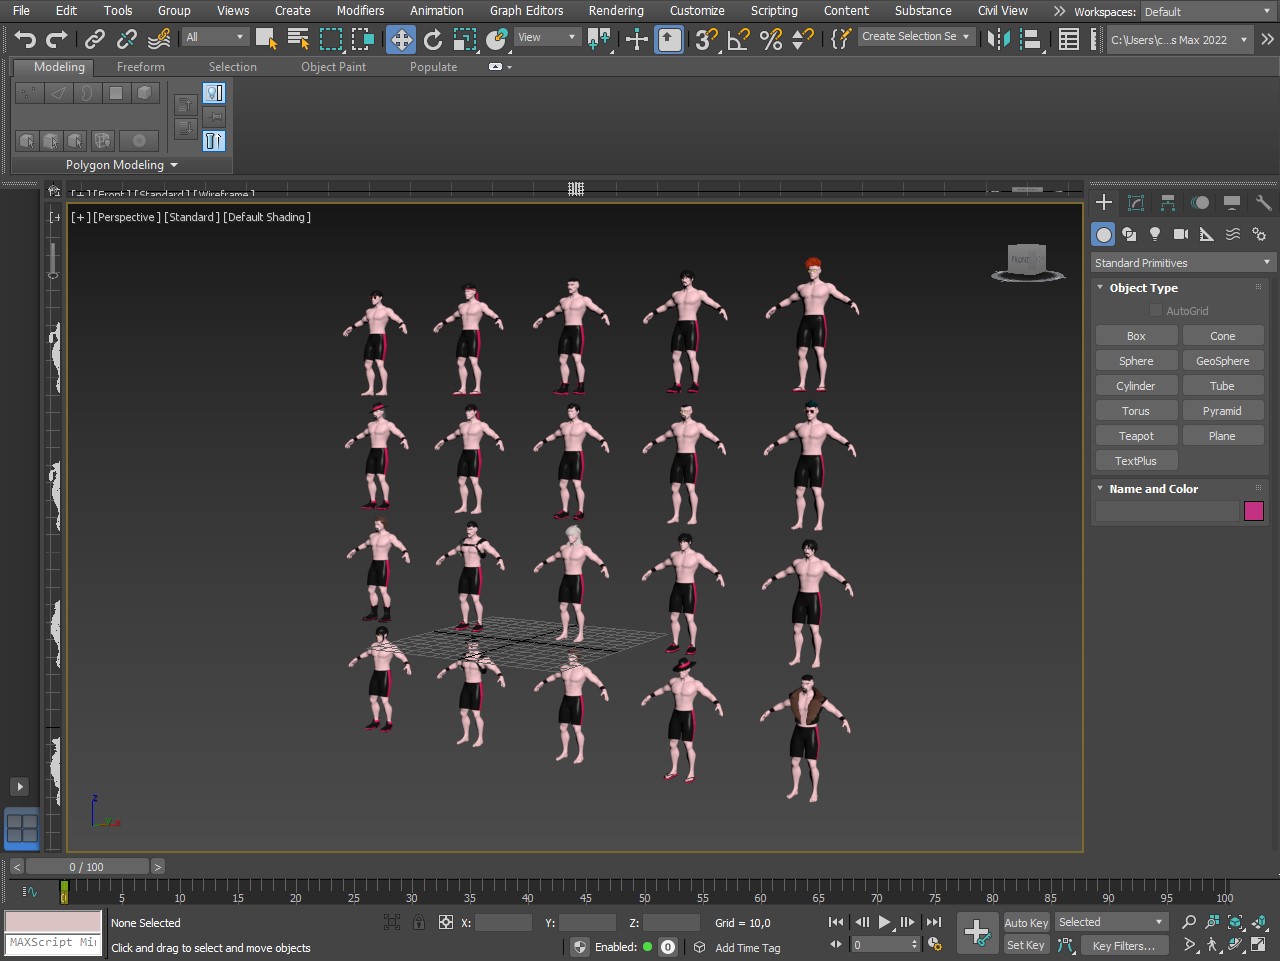1280x961 pixels.
Task: Click the Teapot primitive button
Action: pyautogui.click(x=1136, y=436)
